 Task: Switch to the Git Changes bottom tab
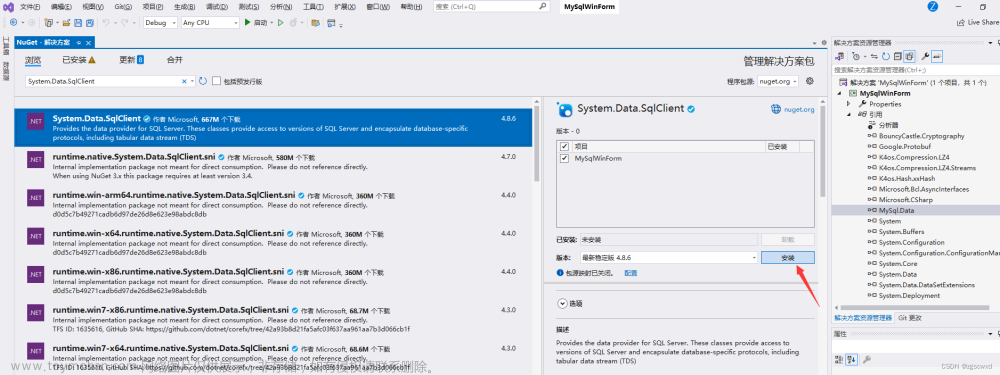tap(909, 318)
